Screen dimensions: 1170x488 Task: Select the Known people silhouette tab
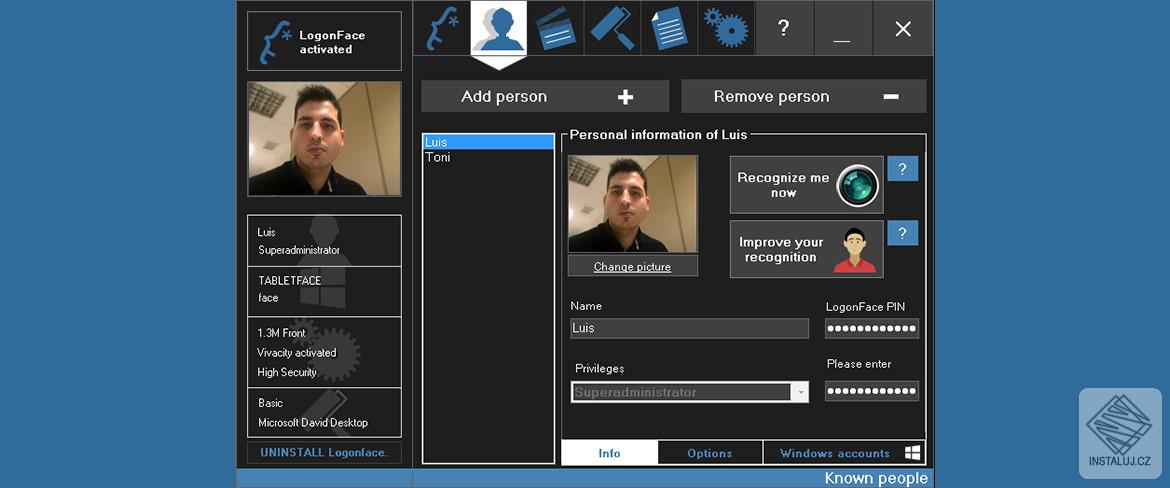[x=498, y=28]
